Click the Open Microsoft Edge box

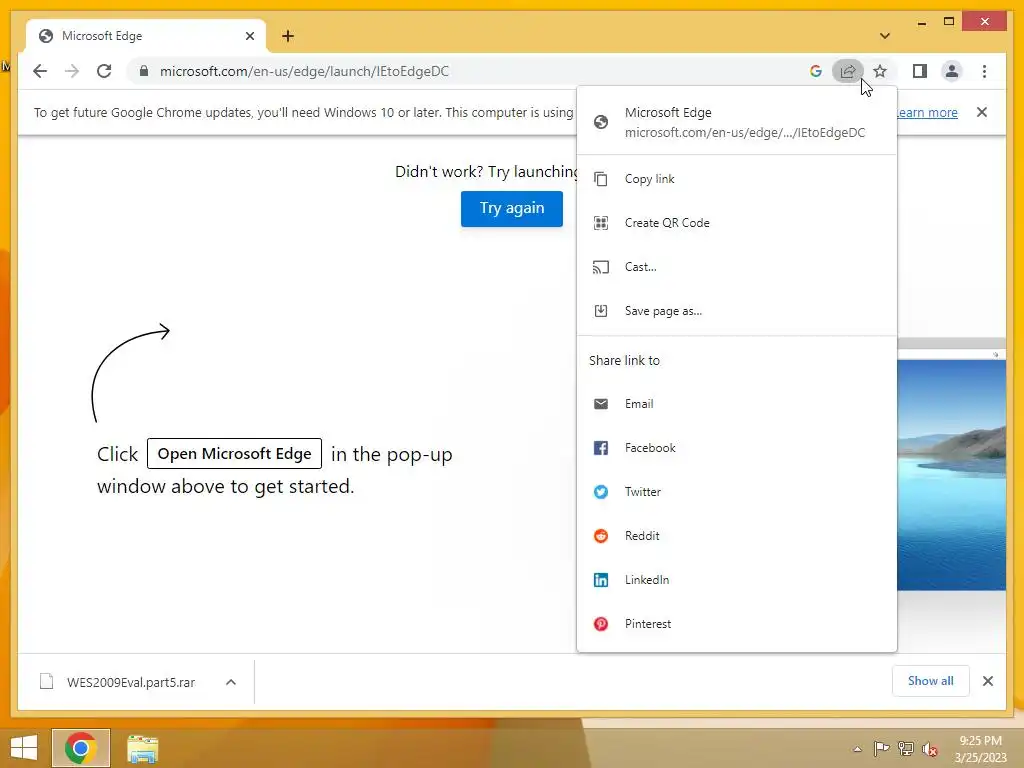234,453
